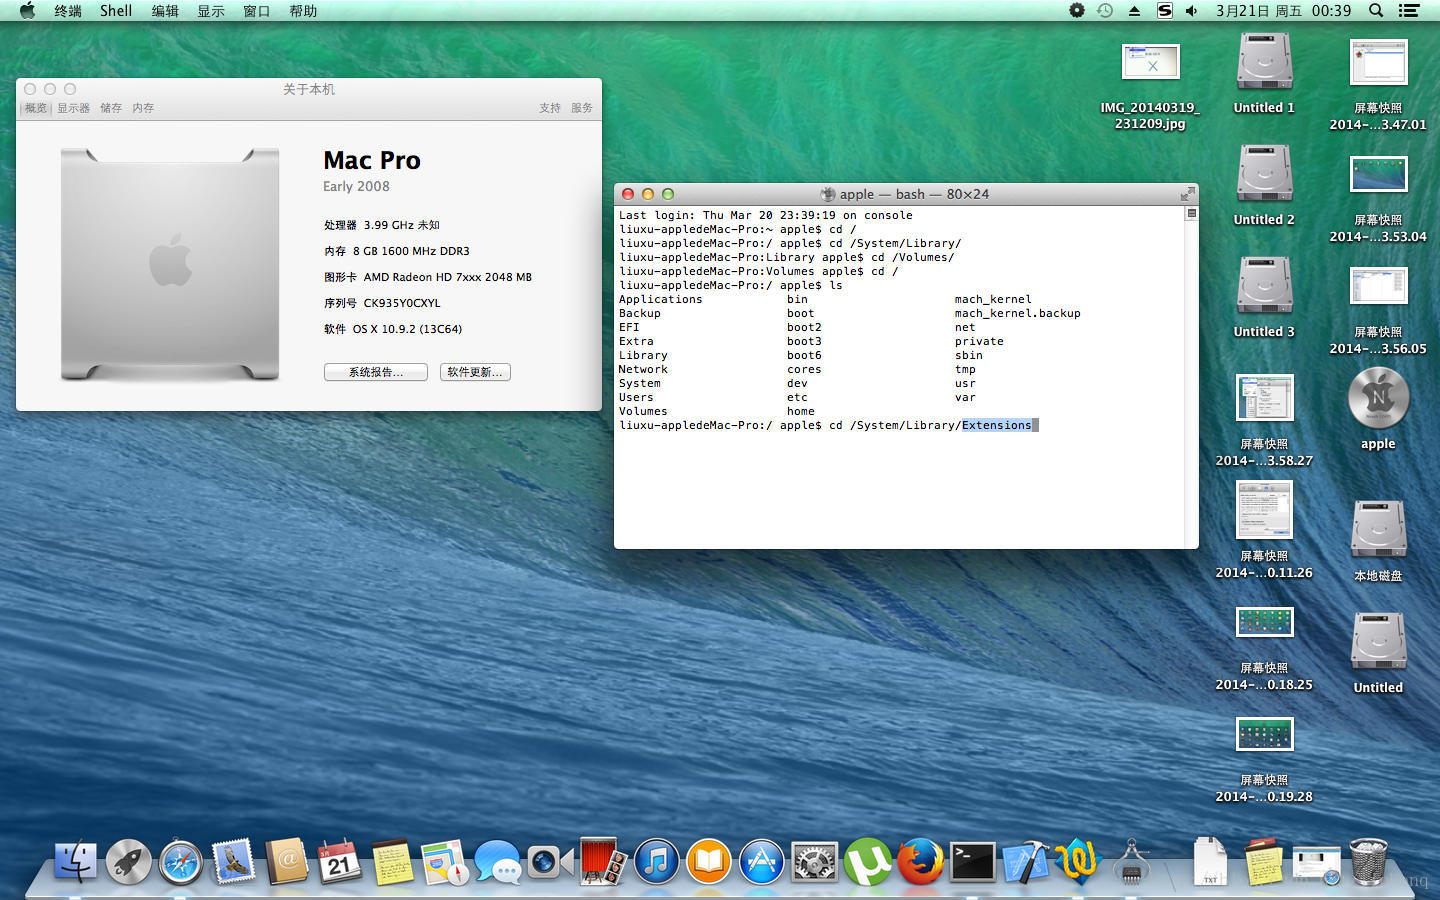Open the 终端 menu

(68, 11)
